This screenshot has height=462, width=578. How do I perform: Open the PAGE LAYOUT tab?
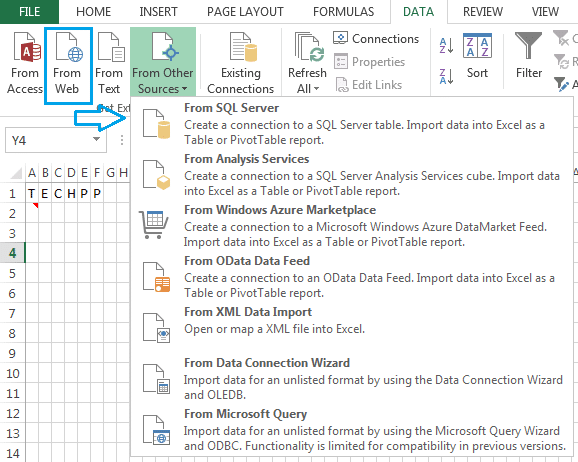pyautogui.click(x=245, y=12)
